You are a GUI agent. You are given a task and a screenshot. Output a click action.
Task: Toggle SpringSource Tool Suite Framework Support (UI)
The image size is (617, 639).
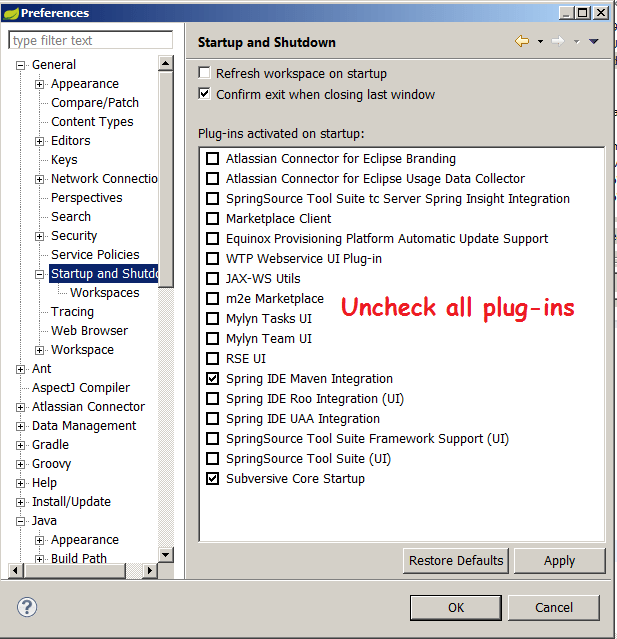tap(212, 438)
